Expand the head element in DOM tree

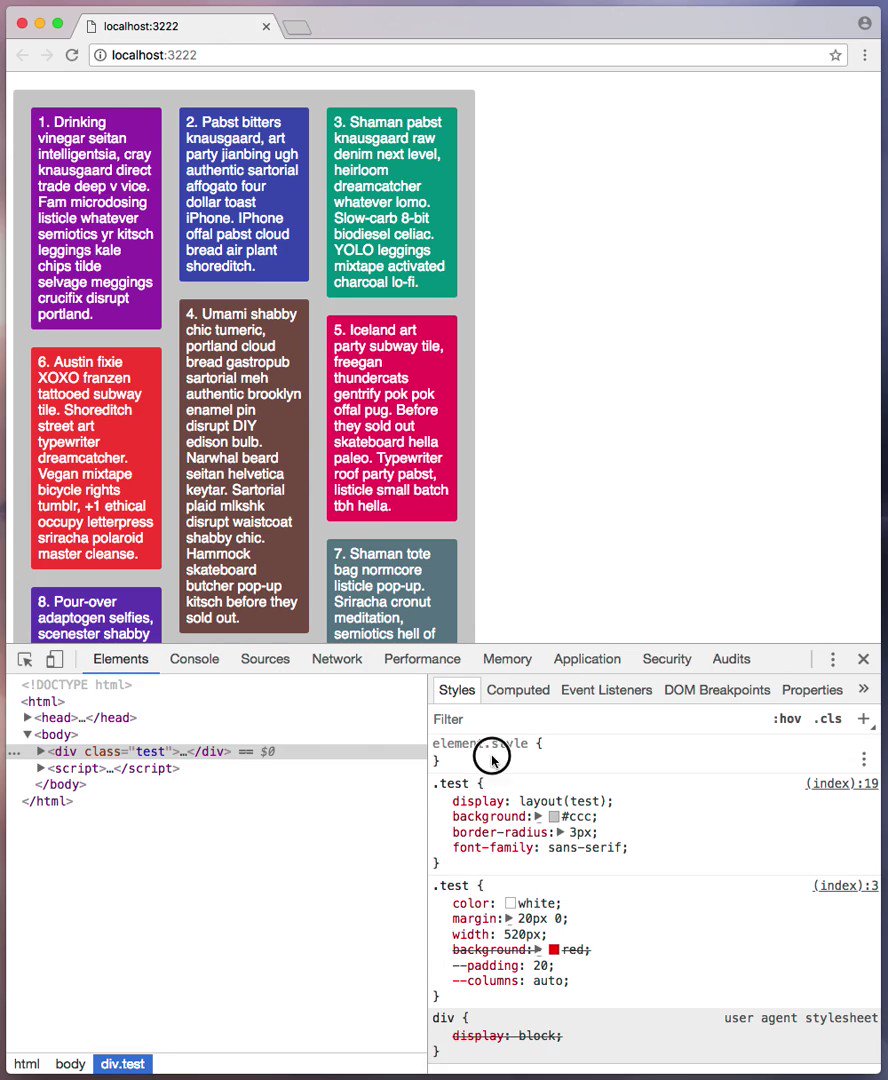pos(28,717)
